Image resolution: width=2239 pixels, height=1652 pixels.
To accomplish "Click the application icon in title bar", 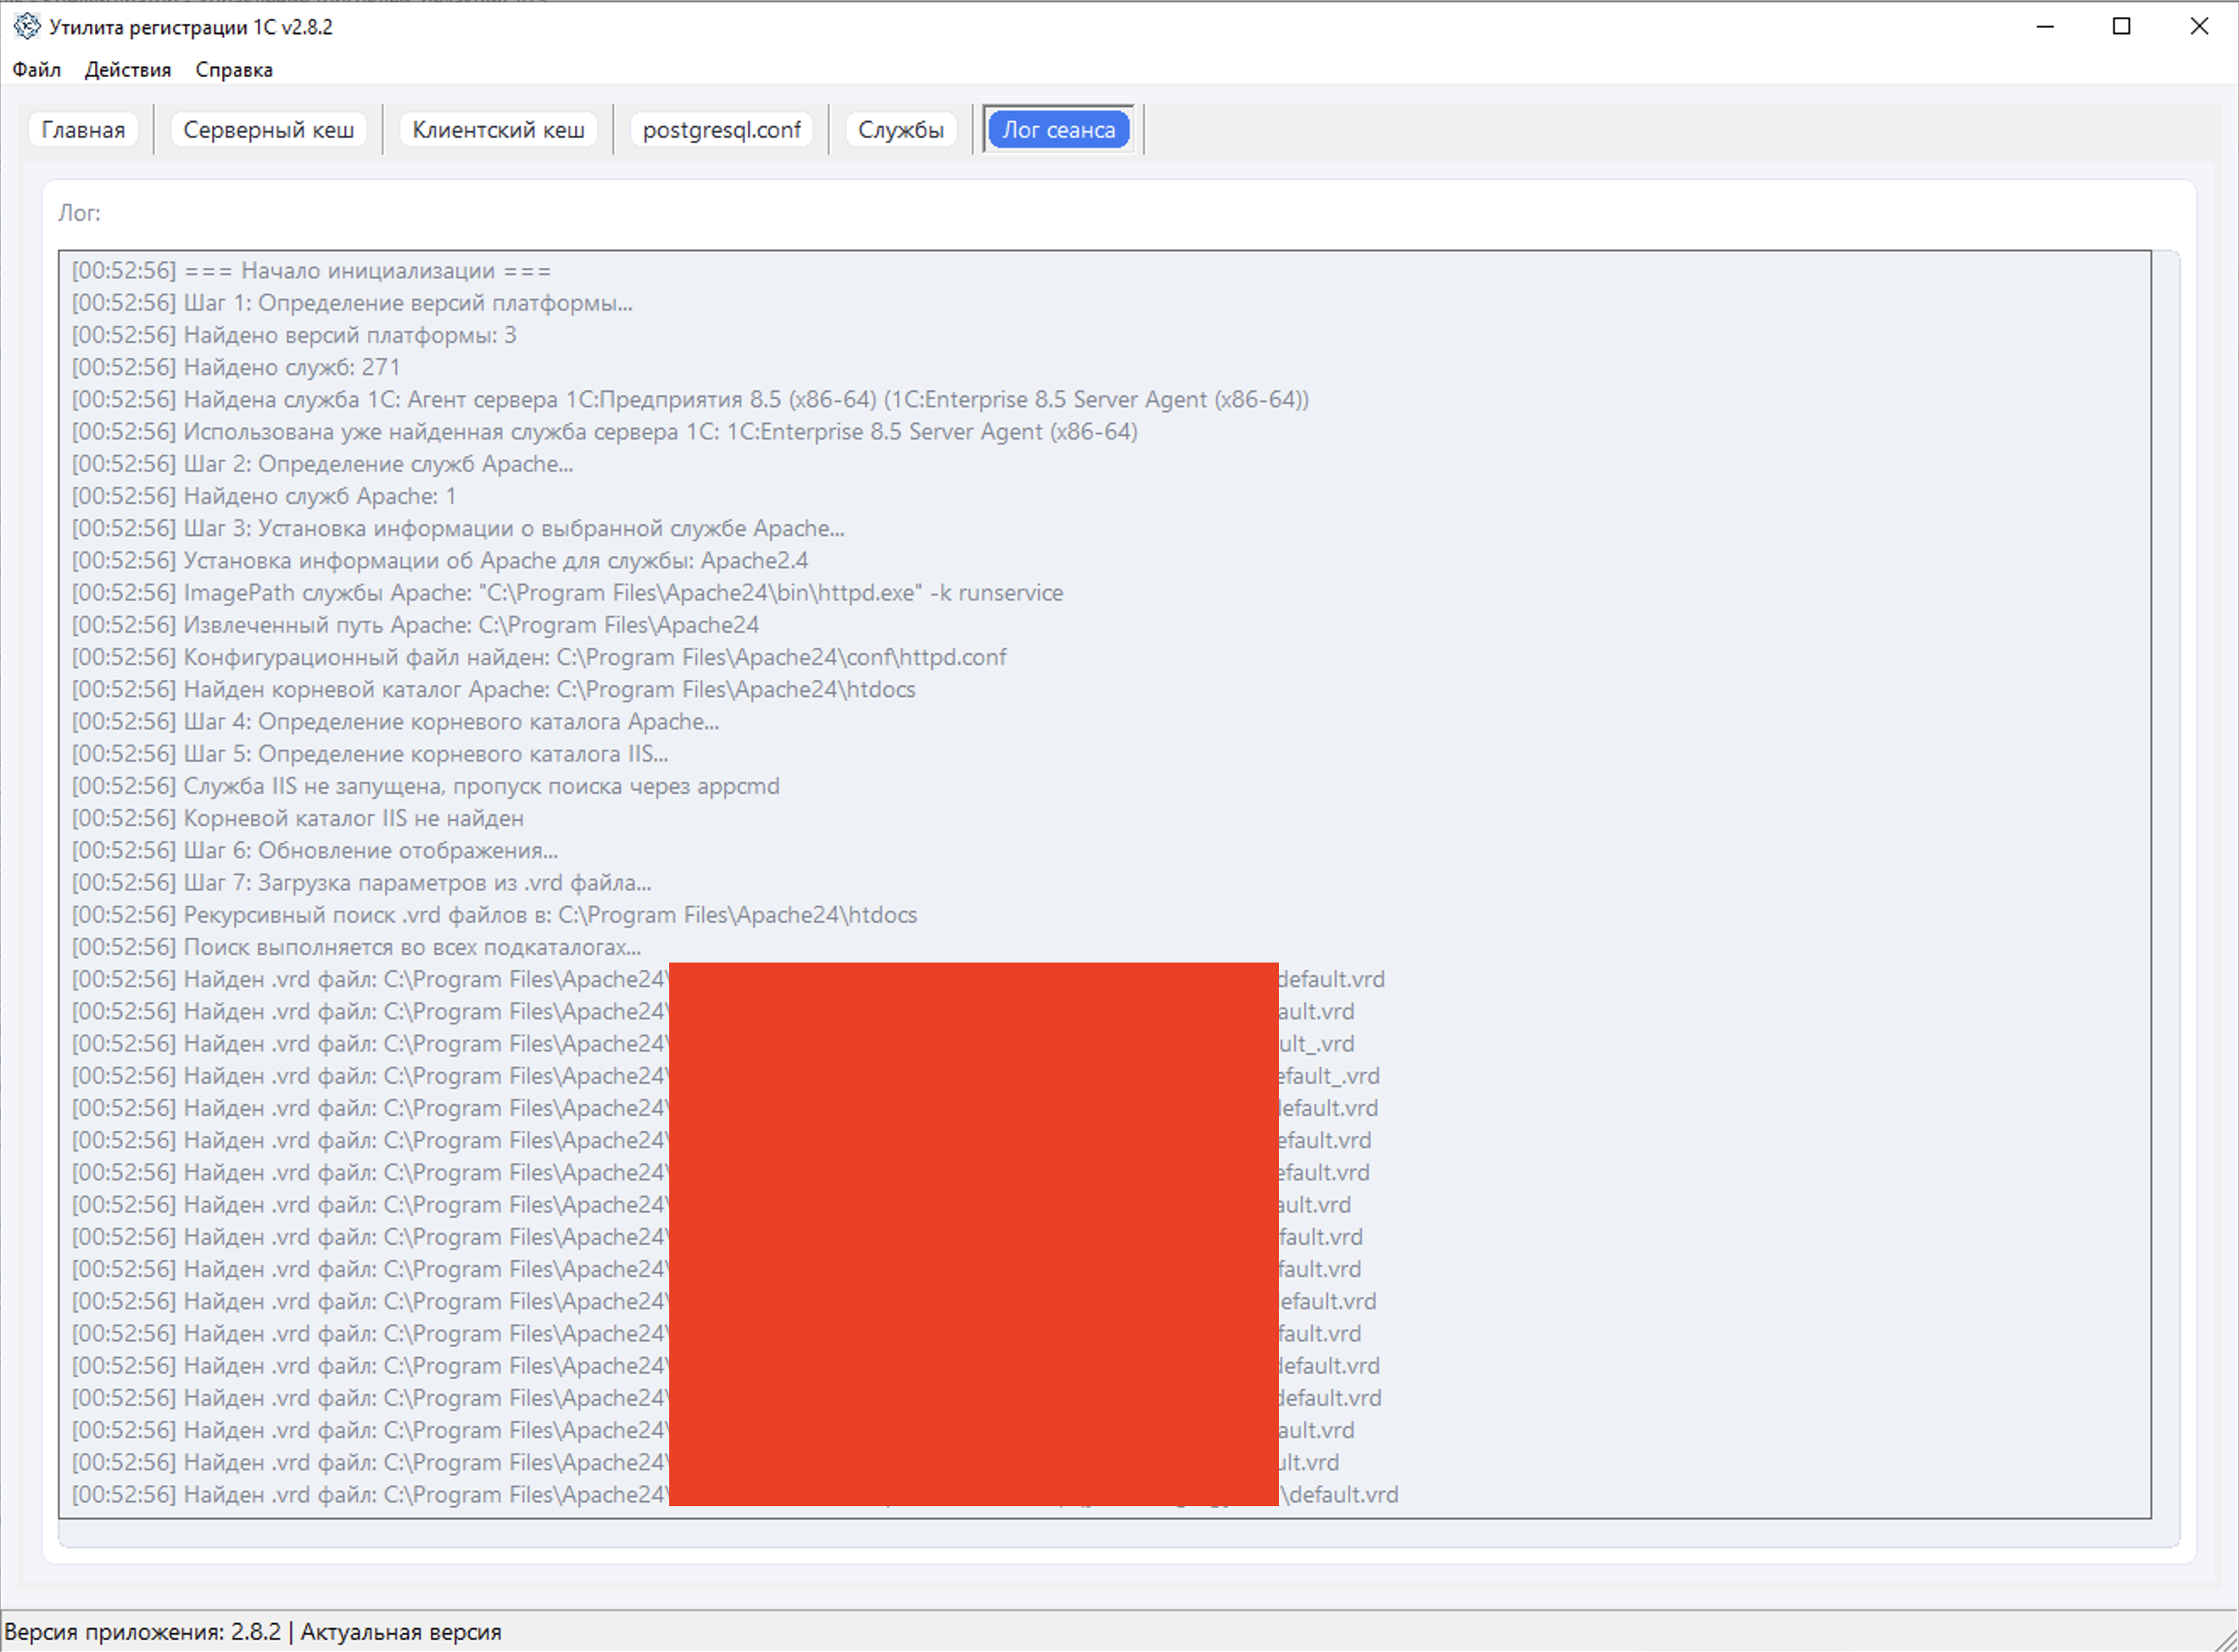I will pyautogui.click(x=26, y=26).
